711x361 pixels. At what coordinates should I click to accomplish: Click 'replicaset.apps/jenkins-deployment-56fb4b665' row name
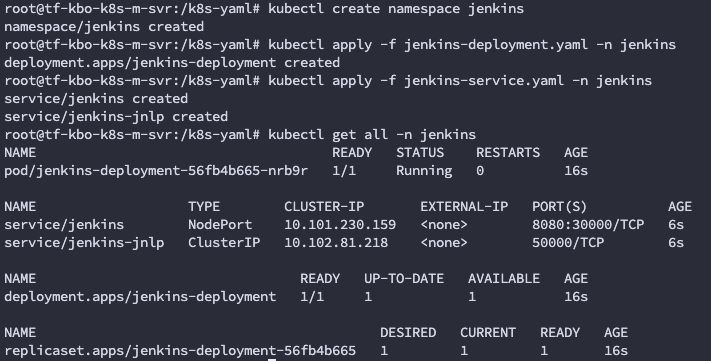(x=180, y=351)
